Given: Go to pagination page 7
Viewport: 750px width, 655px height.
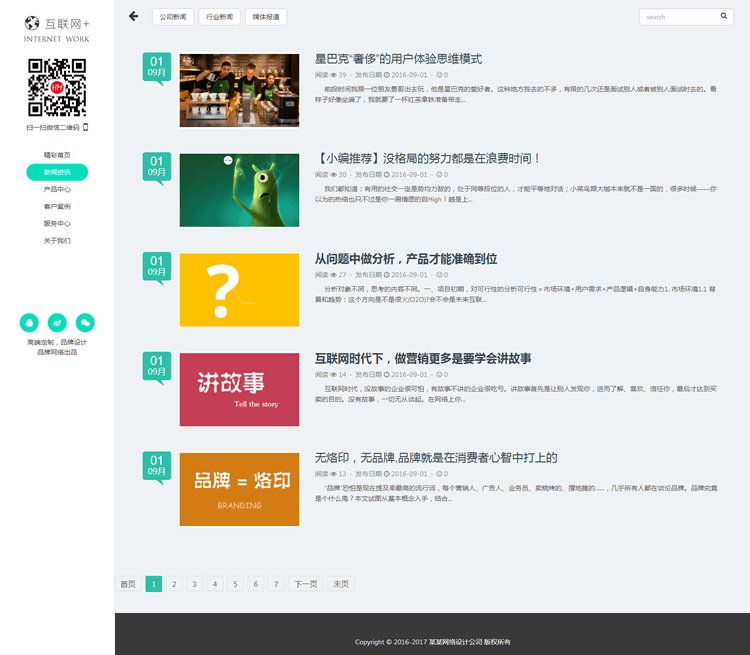Looking at the screenshot, I should tap(276, 584).
